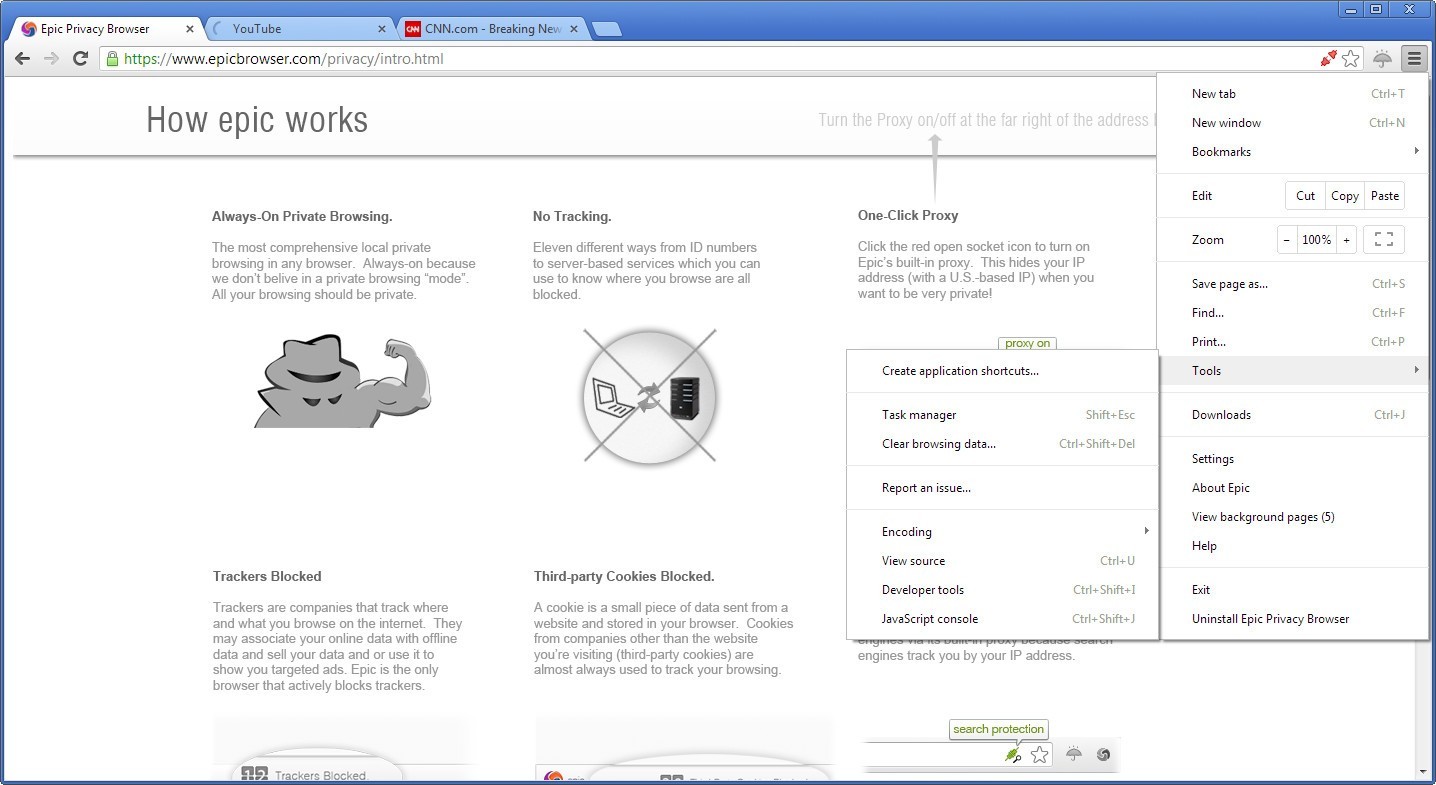
Task: Select Task manager from Tools menu
Action: pos(918,414)
